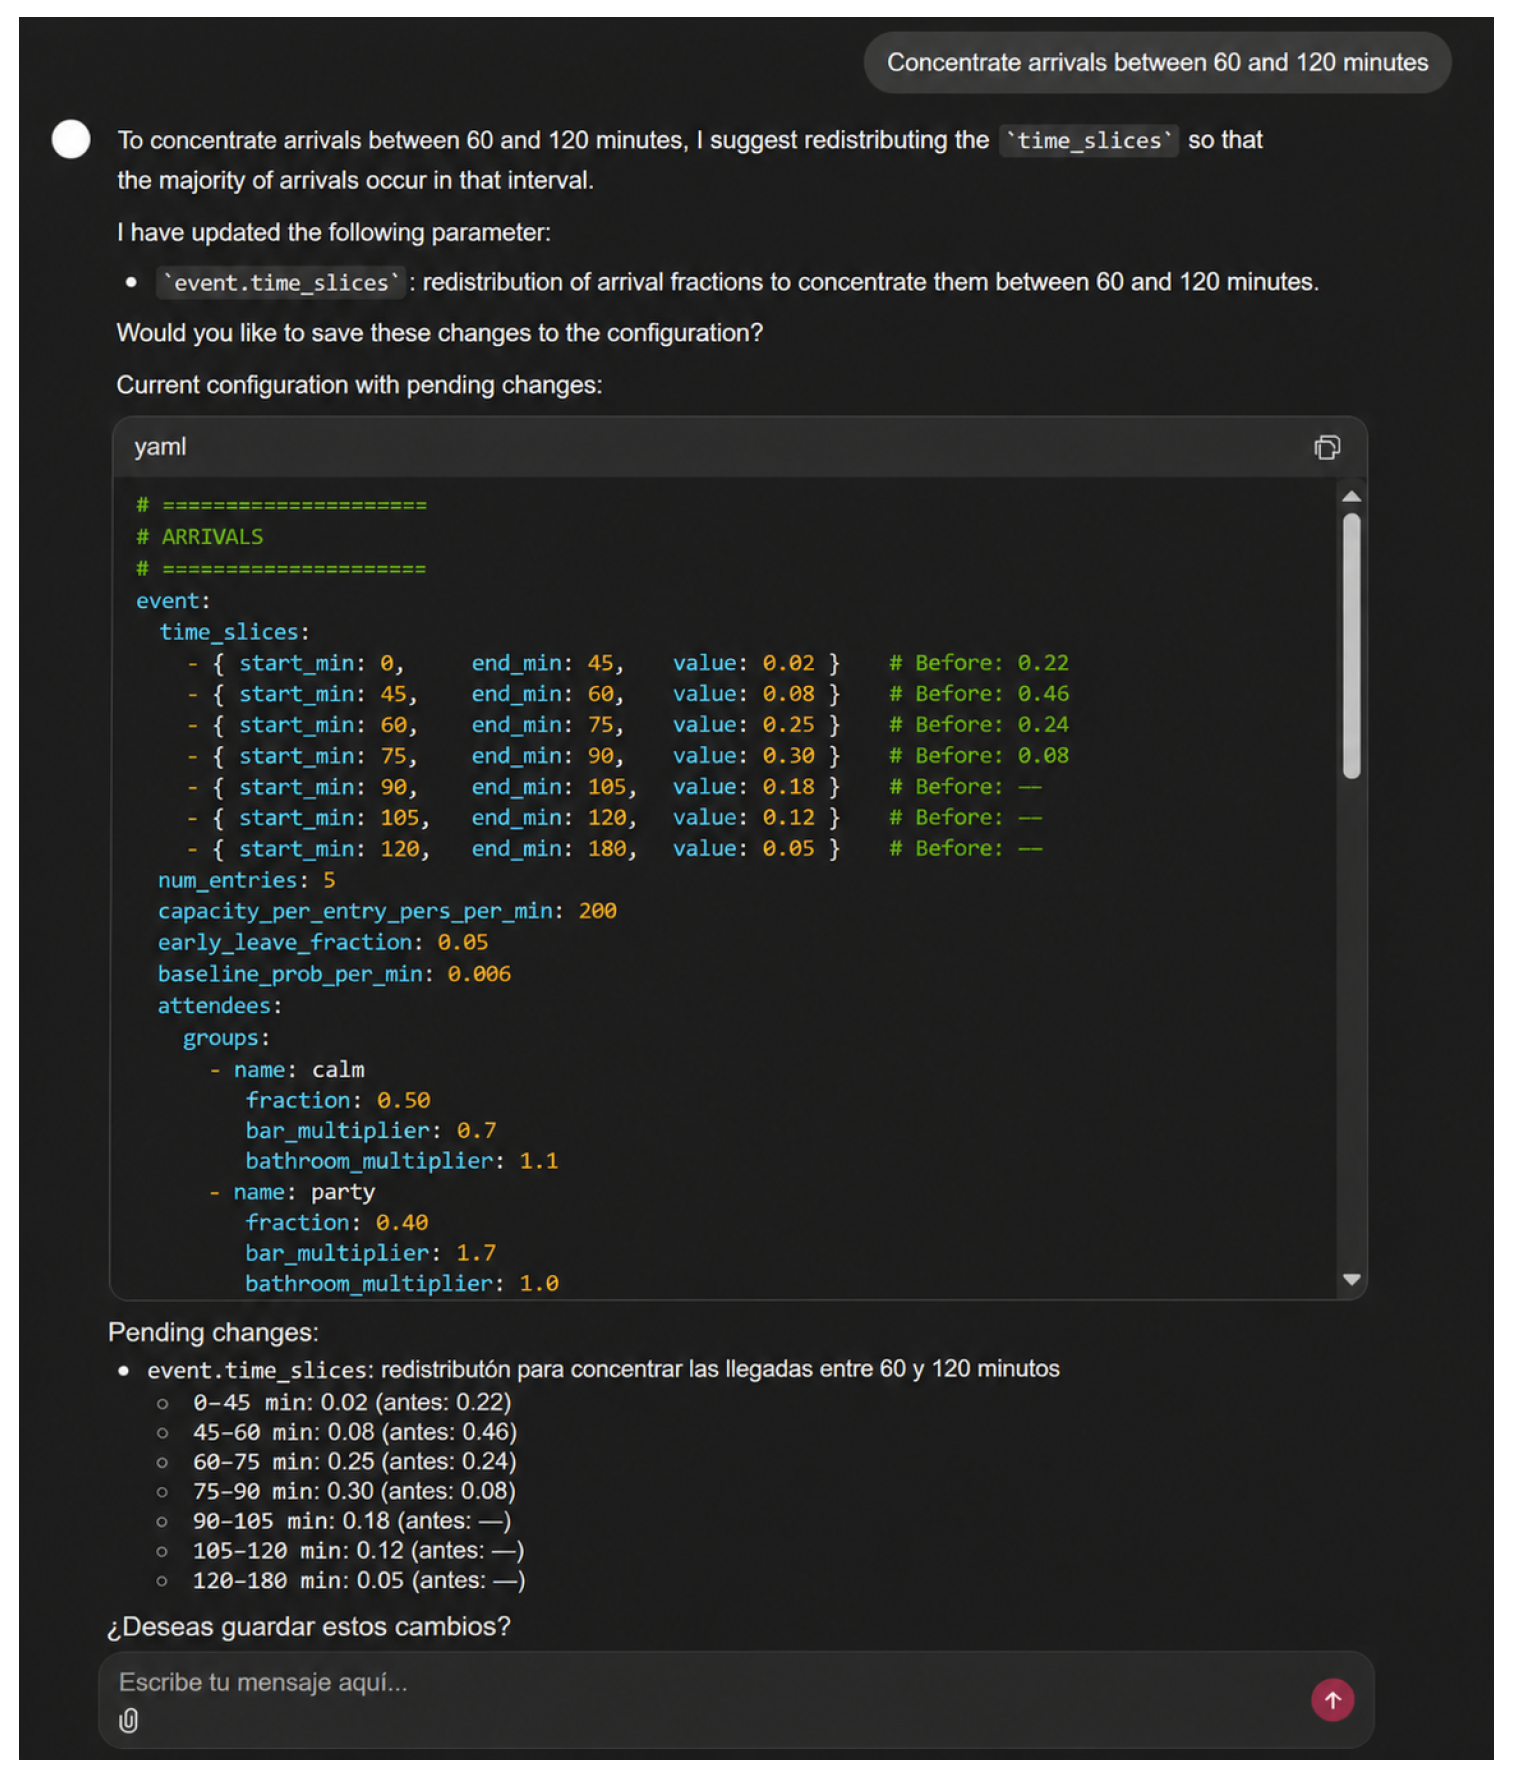This screenshot has height=1773, width=1513.
Task: Click the 'bar_multiplier: 1.7' line
Action: (371, 1253)
